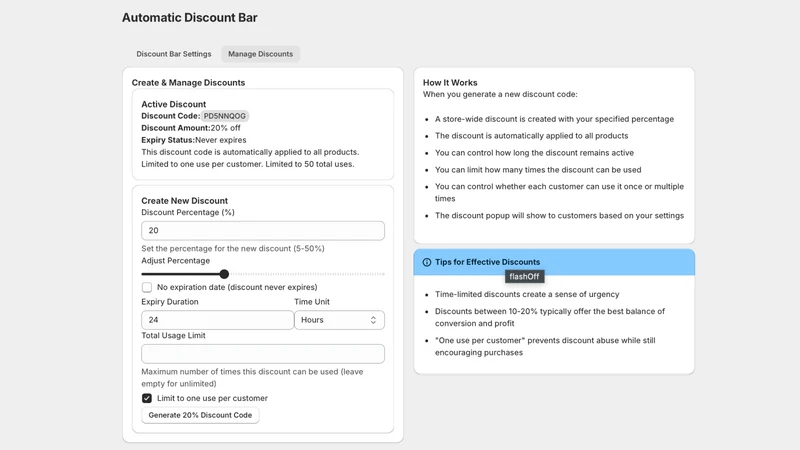The width and height of the screenshot is (800, 450).
Task: Click the Hours dropdown chevron arrows
Action: point(373,320)
